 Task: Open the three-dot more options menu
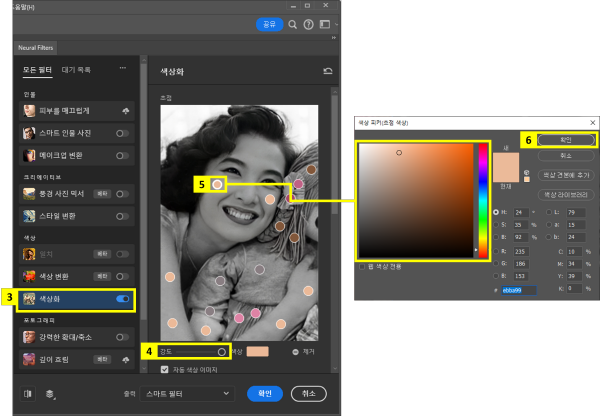[x=122, y=68]
